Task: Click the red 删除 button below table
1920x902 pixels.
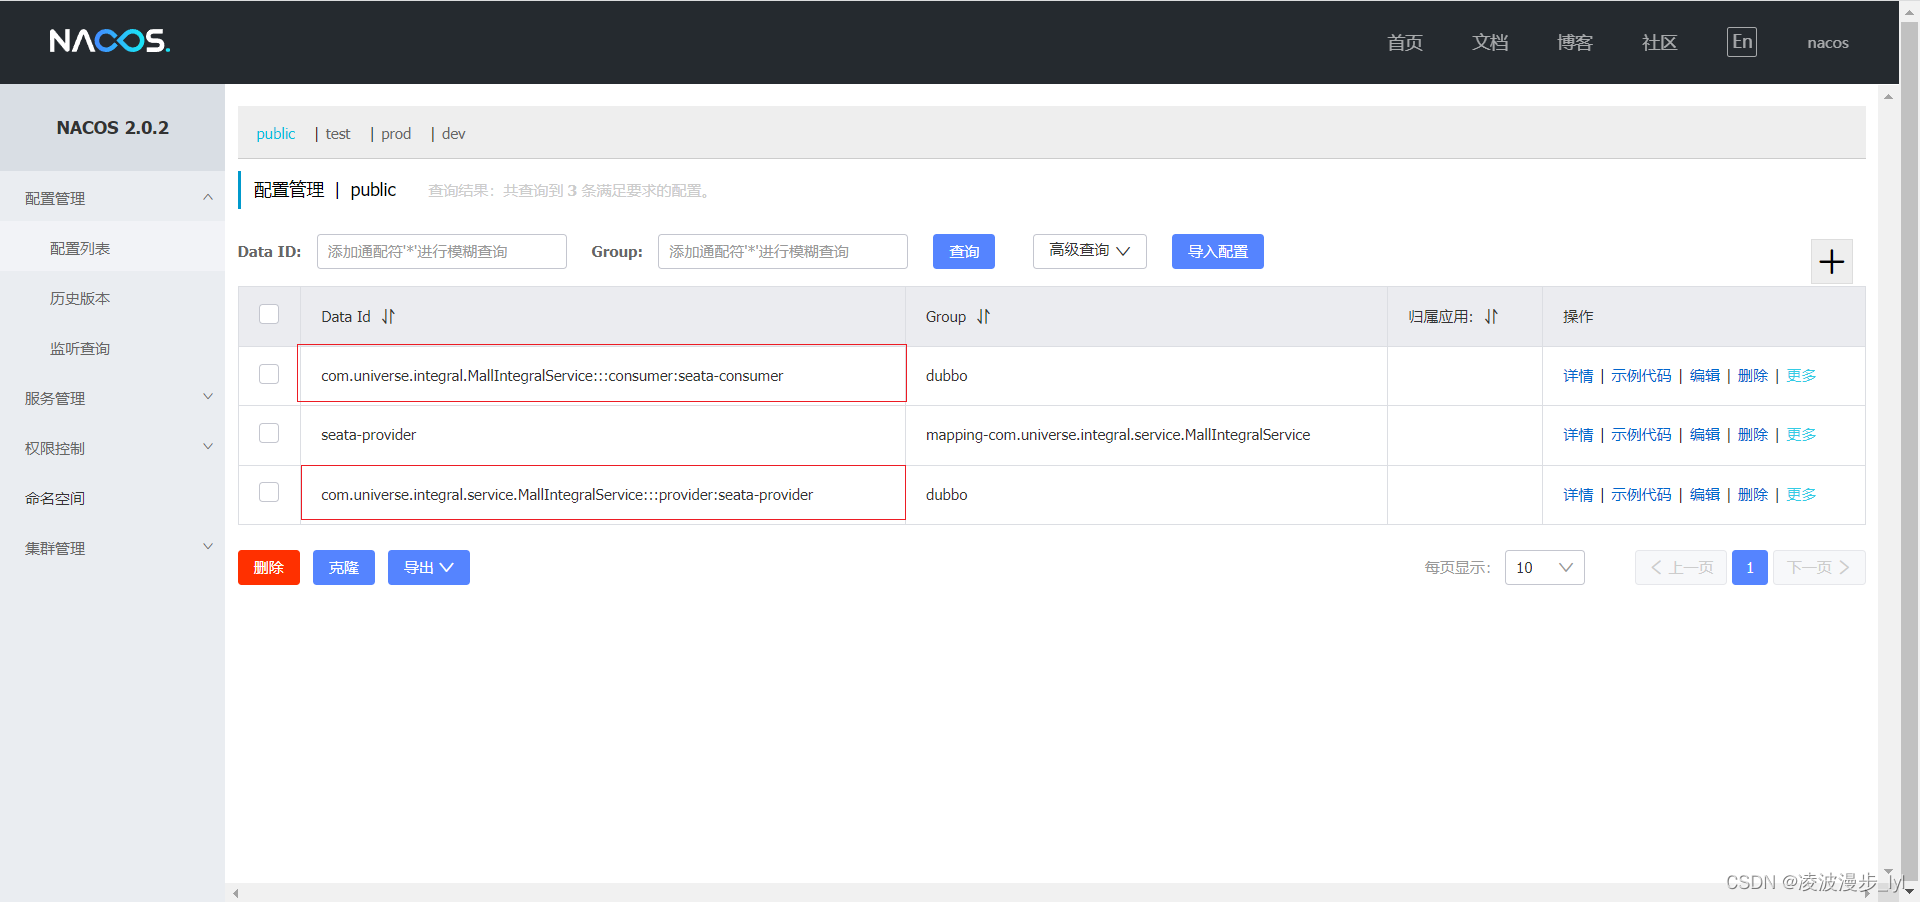Action: tap(268, 568)
